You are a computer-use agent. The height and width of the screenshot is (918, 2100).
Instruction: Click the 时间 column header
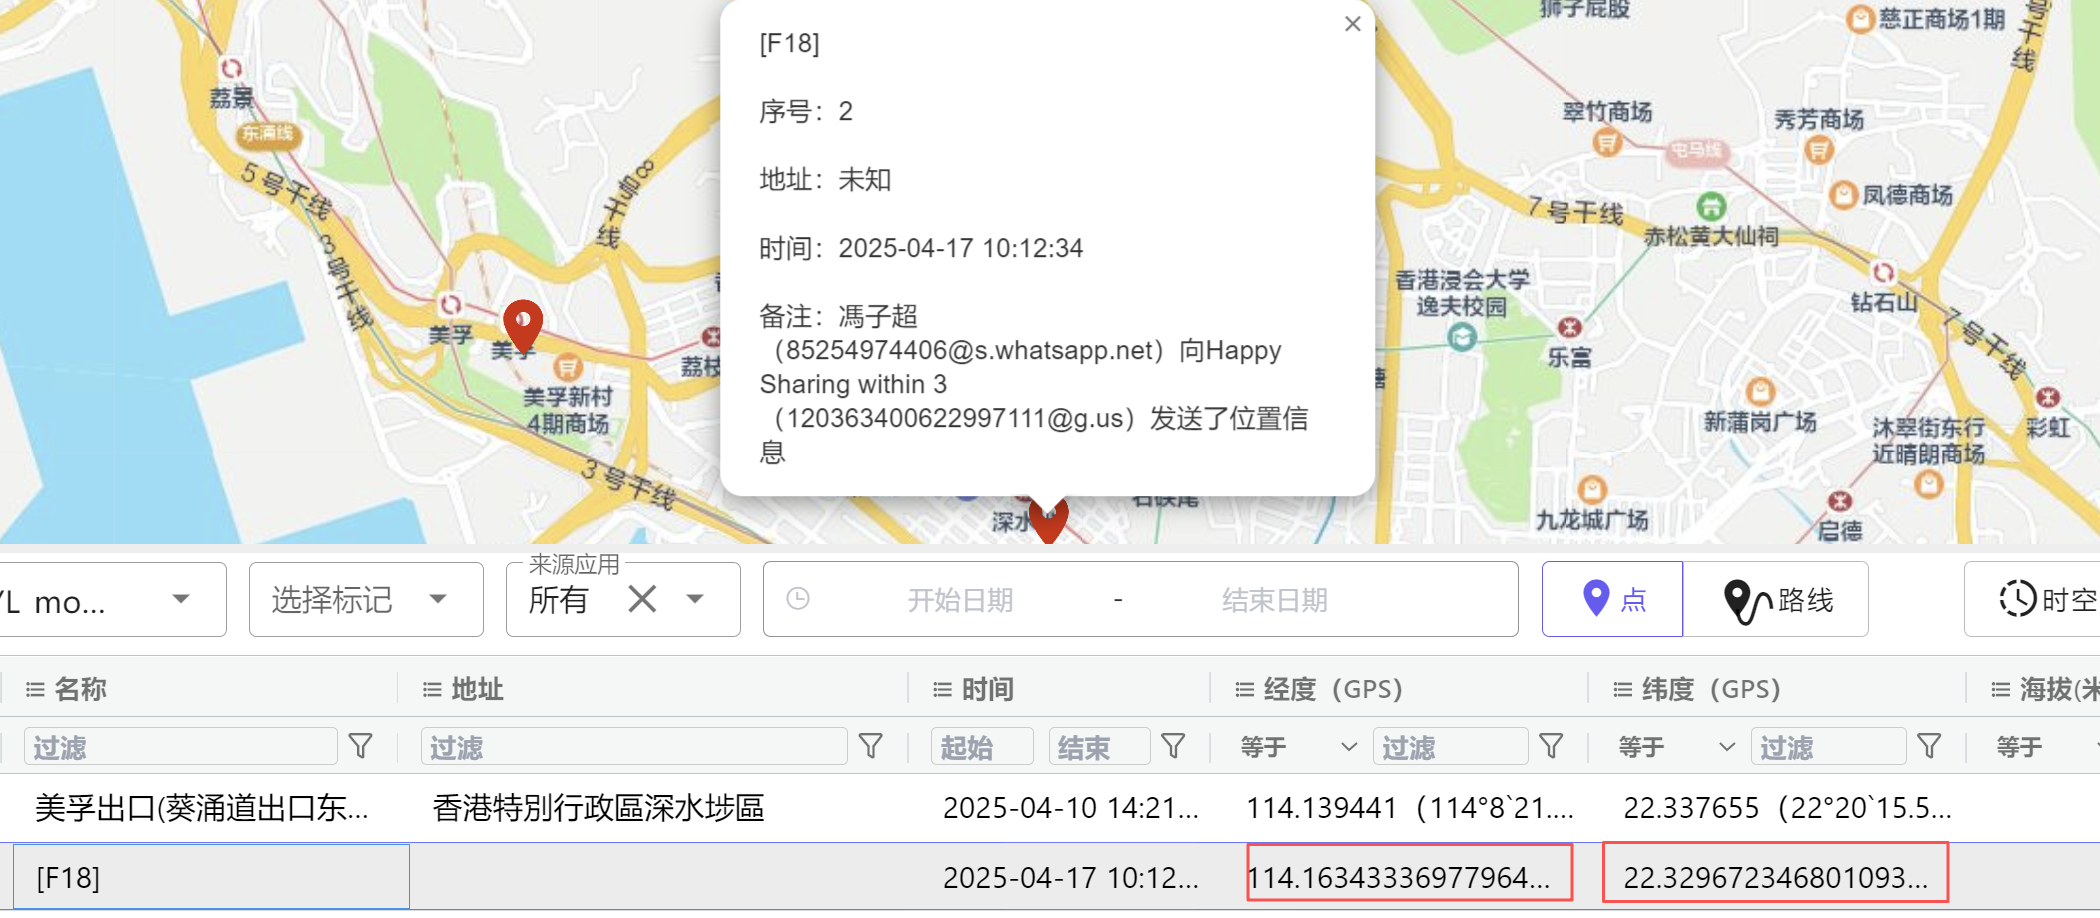[x=987, y=689]
